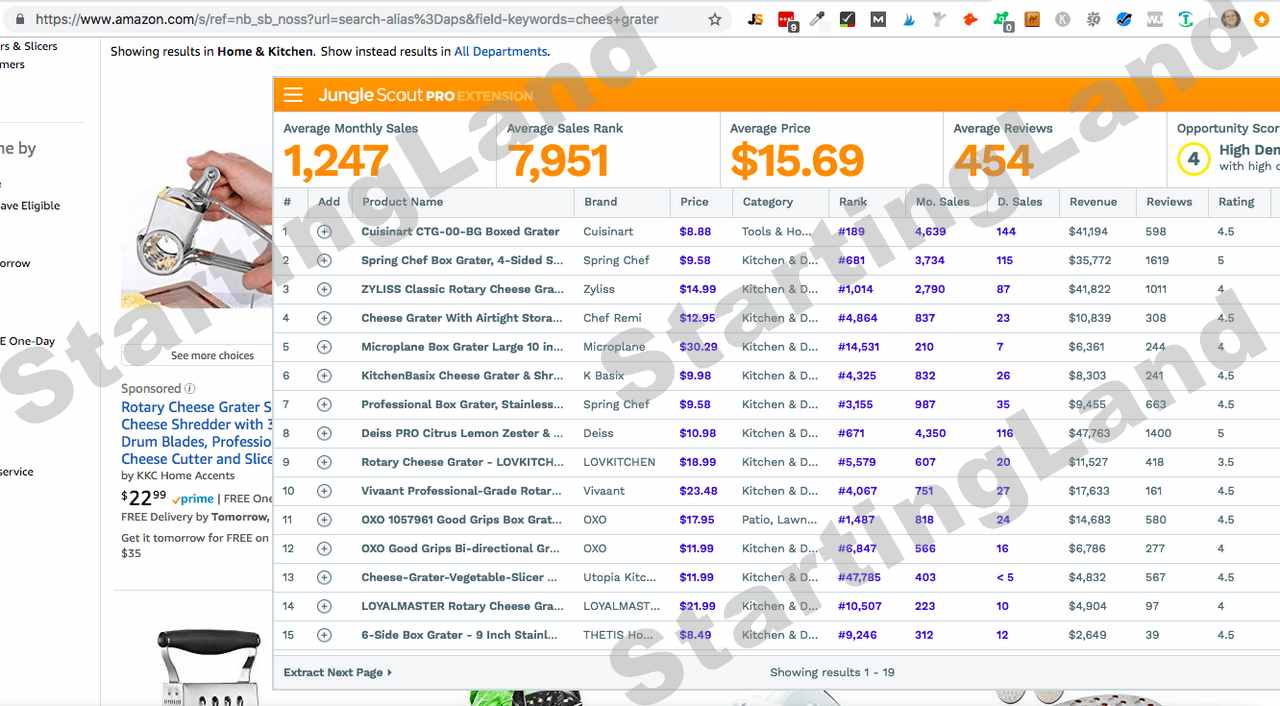Sort table by Product Name column header
1280x706 pixels.
[x=402, y=202]
